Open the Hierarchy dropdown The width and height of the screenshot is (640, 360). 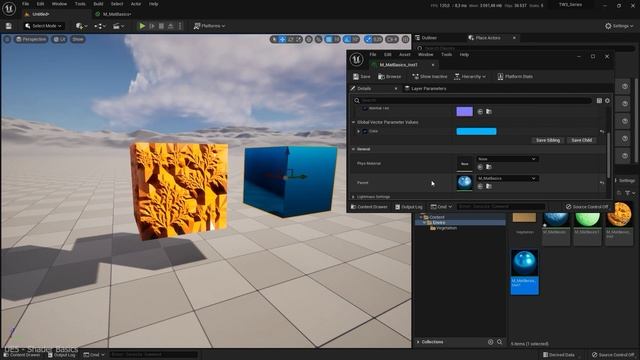[470, 76]
